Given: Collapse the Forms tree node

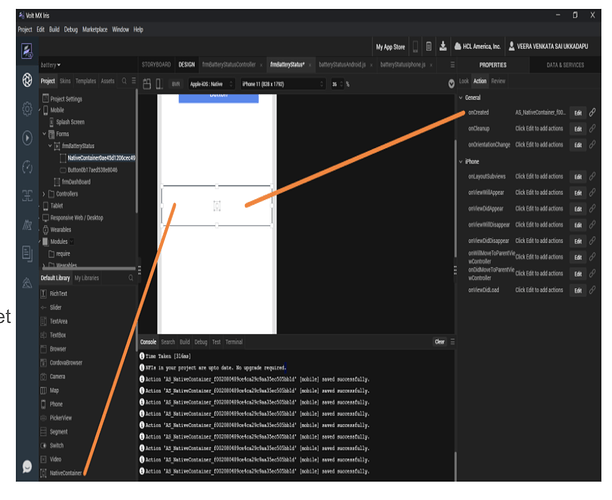Looking at the screenshot, I should pyautogui.click(x=44, y=134).
